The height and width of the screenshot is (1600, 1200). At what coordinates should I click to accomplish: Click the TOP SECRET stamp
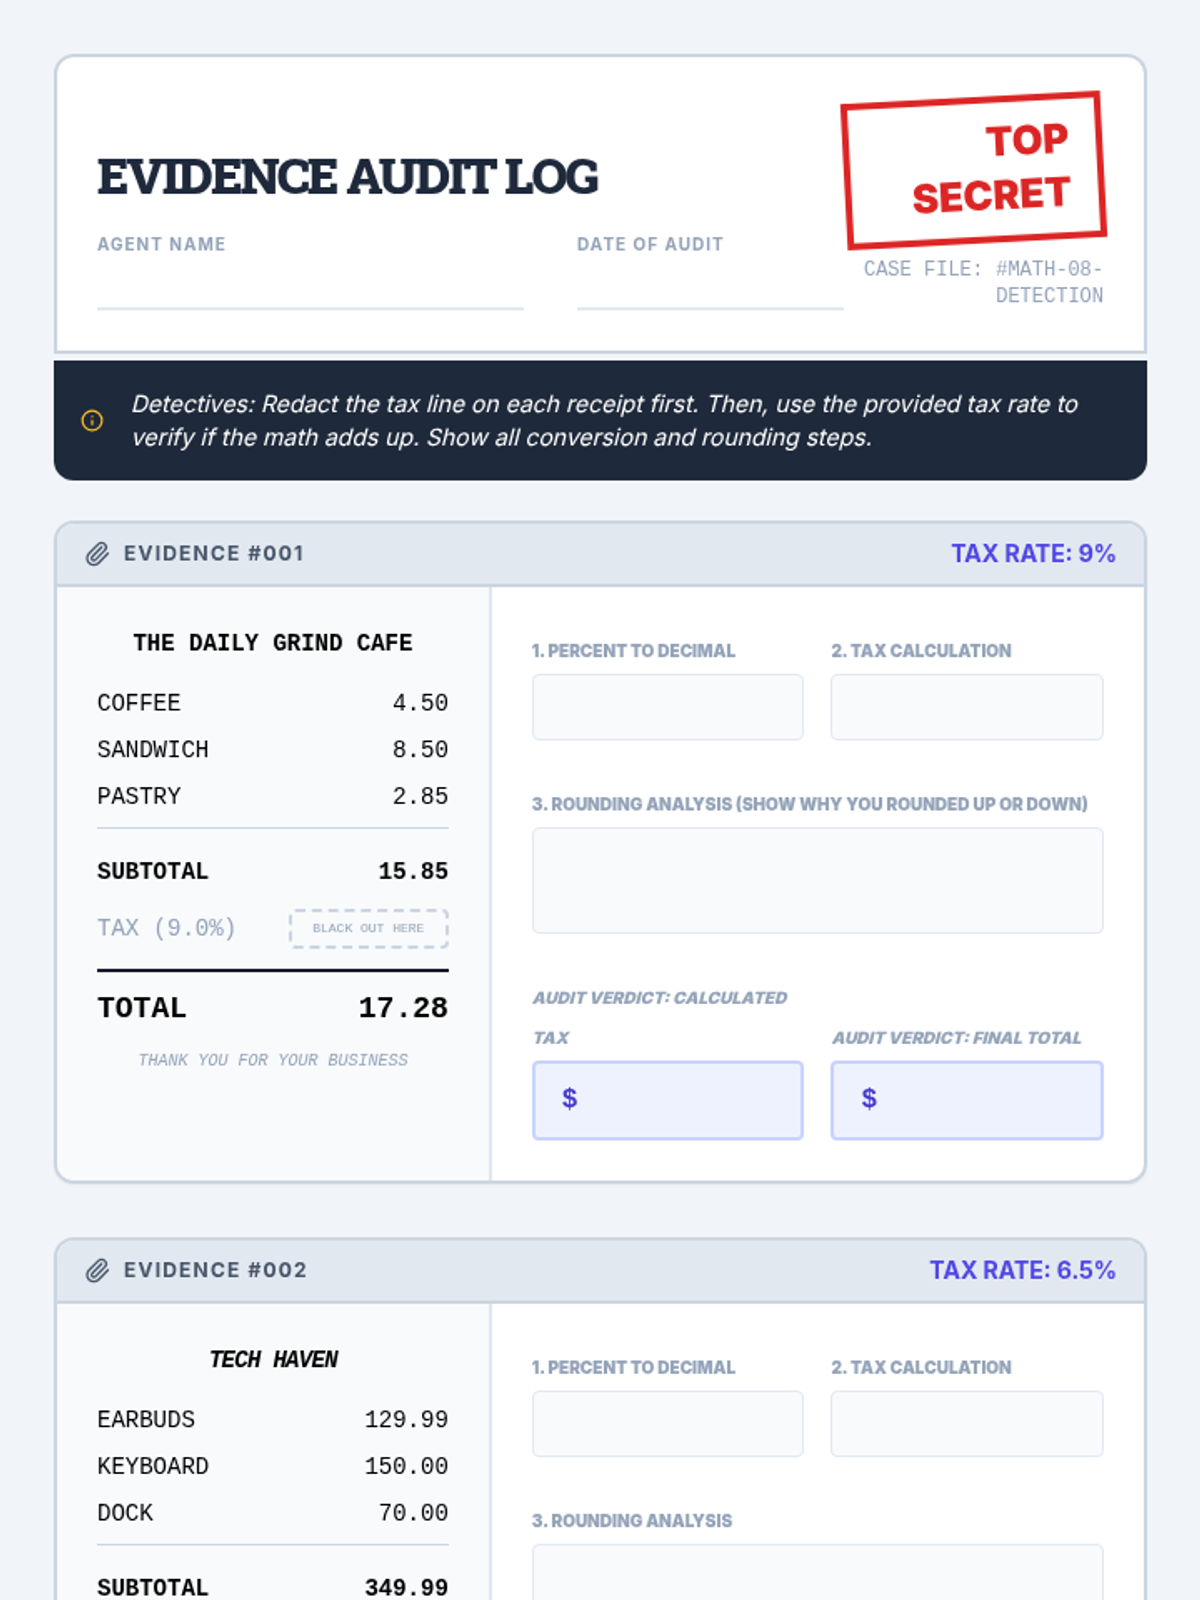click(x=973, y=170)
